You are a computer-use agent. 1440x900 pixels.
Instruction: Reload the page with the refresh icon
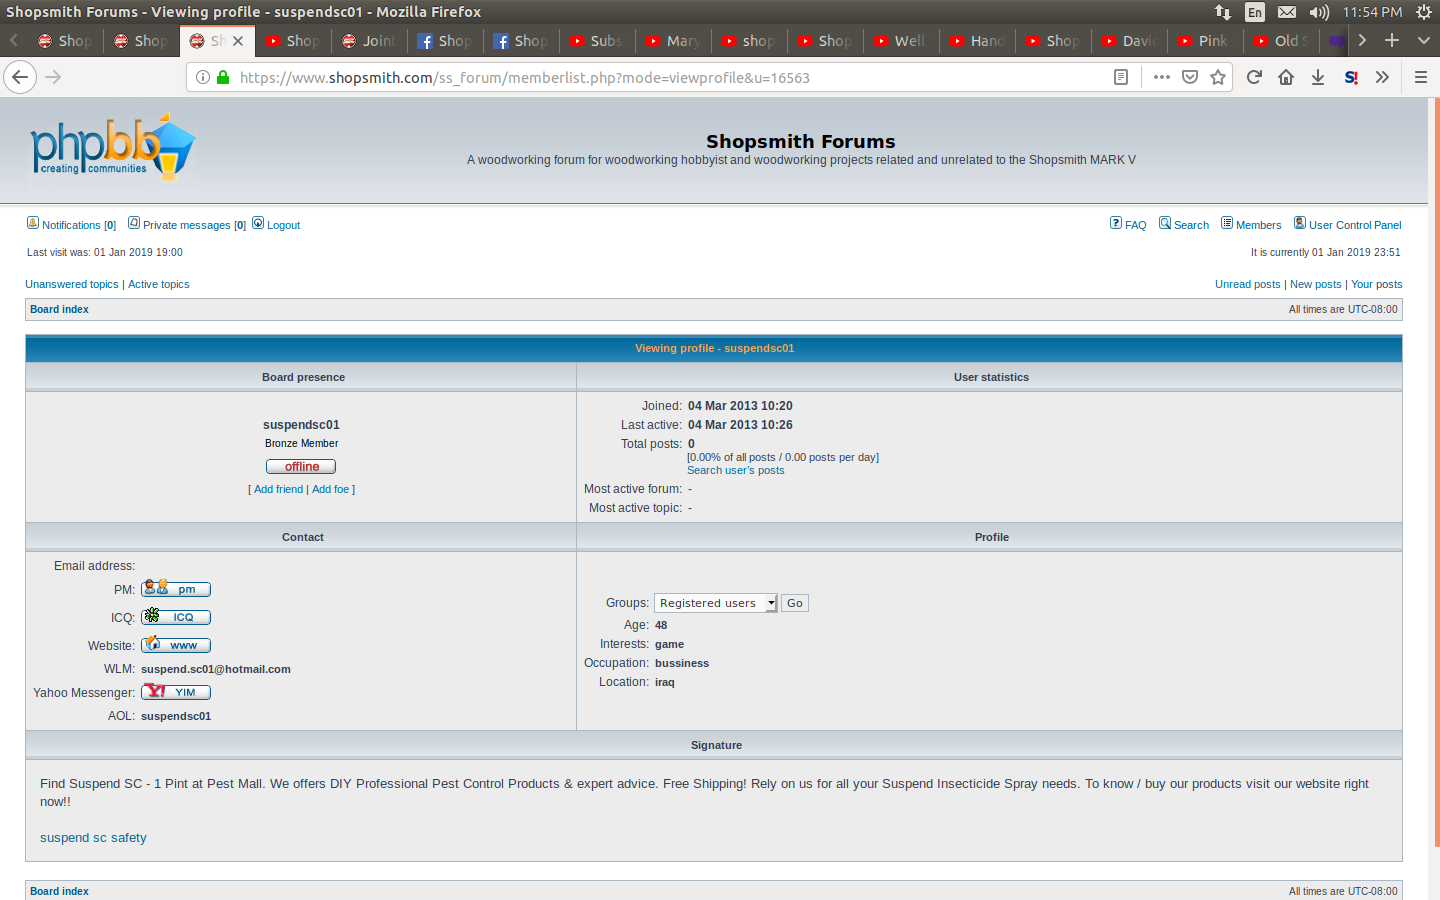point(1254,77)
